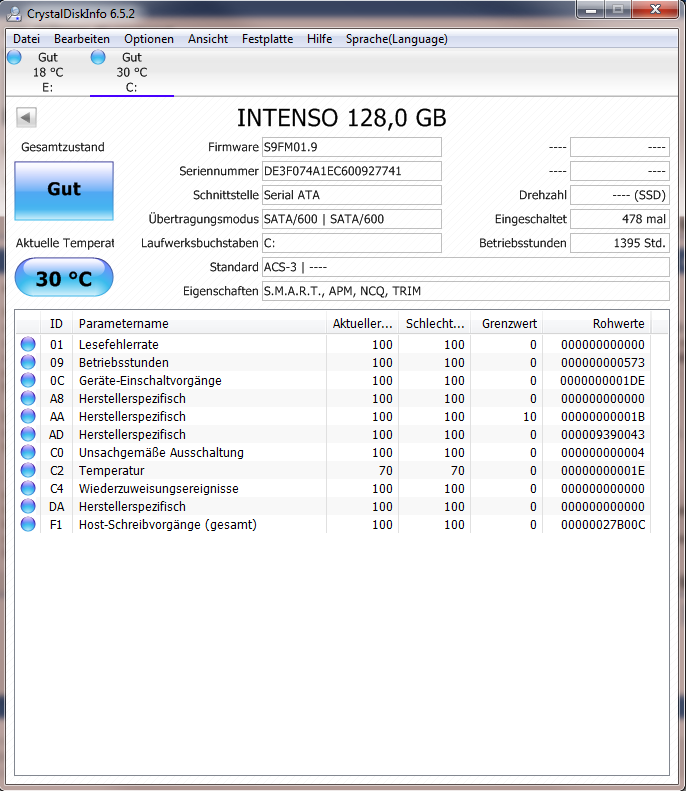The height and width of the screenshot is (791, 686).
Task: Click the blue status orb for drive C:
Action: (98, 57)
